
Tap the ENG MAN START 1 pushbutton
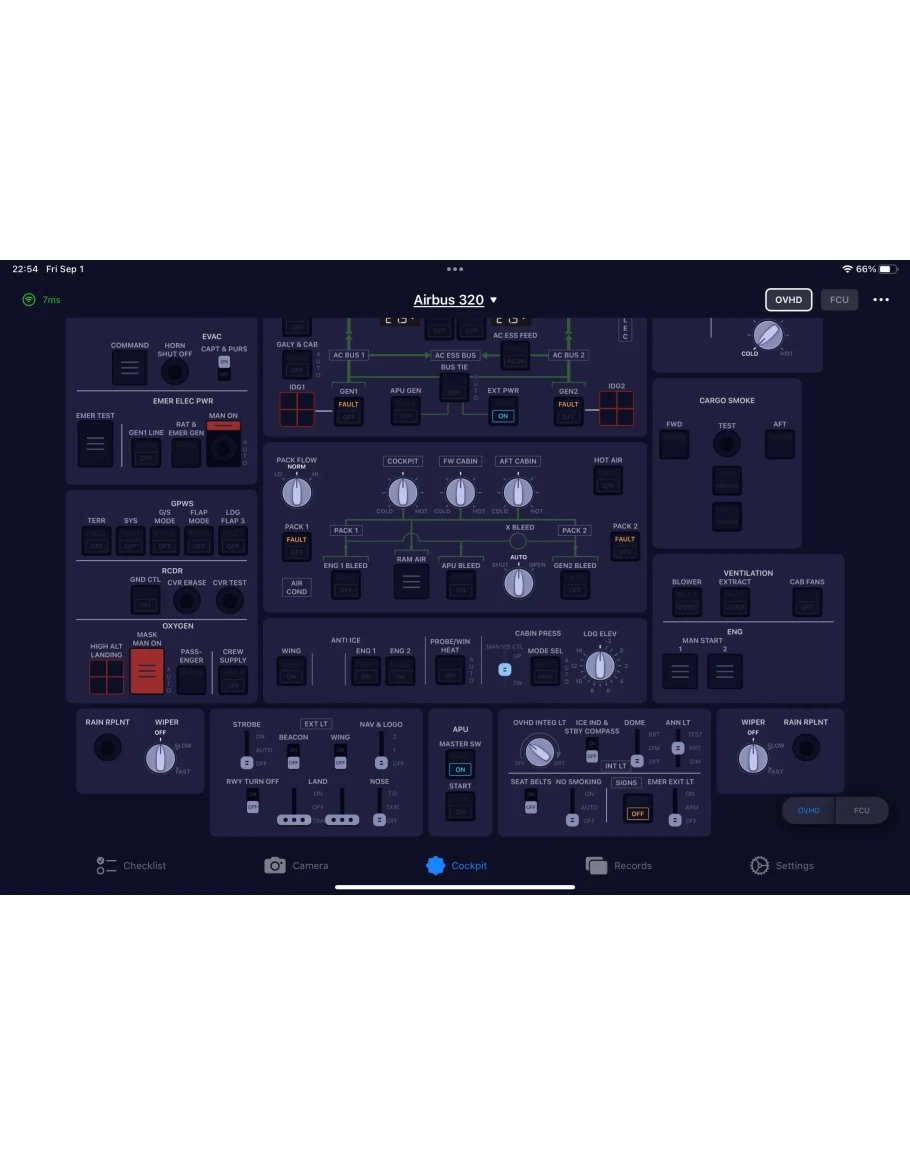(680, 671)
